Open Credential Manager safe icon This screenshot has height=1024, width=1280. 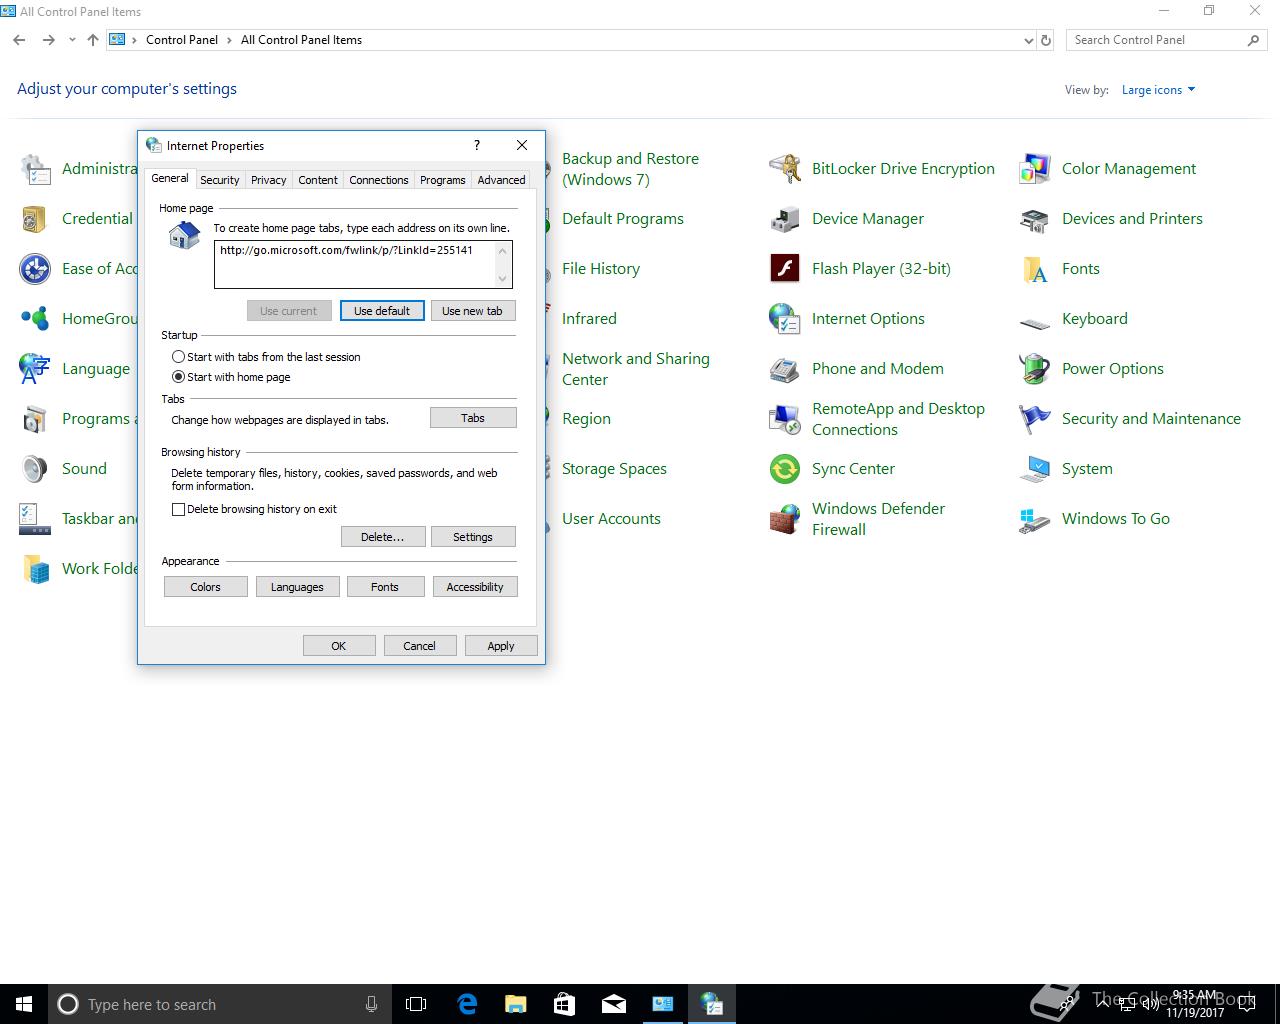coord(35,219)
